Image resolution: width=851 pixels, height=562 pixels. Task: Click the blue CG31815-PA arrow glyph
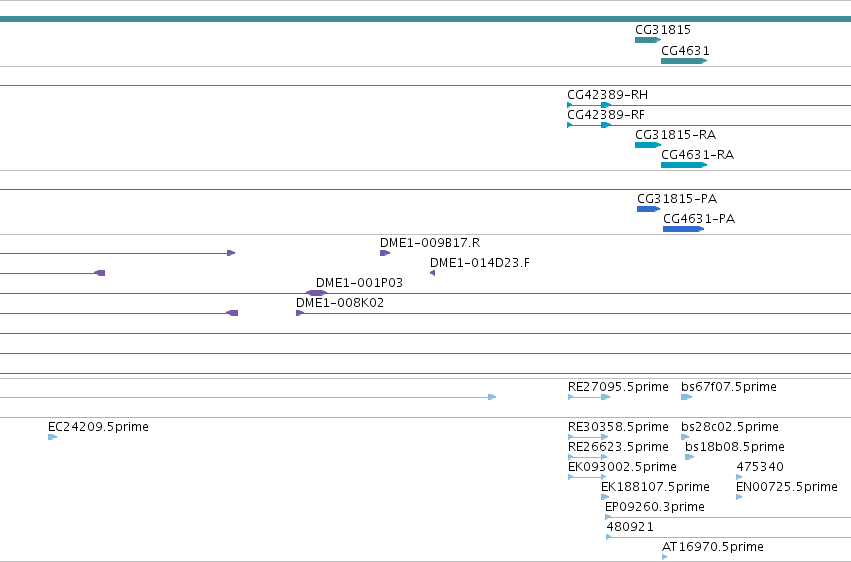click(x=649, y=209)
